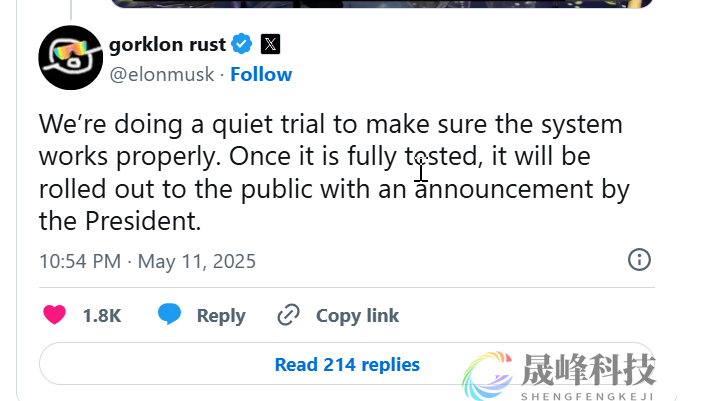Like the post with heart icon

point(55,315)
